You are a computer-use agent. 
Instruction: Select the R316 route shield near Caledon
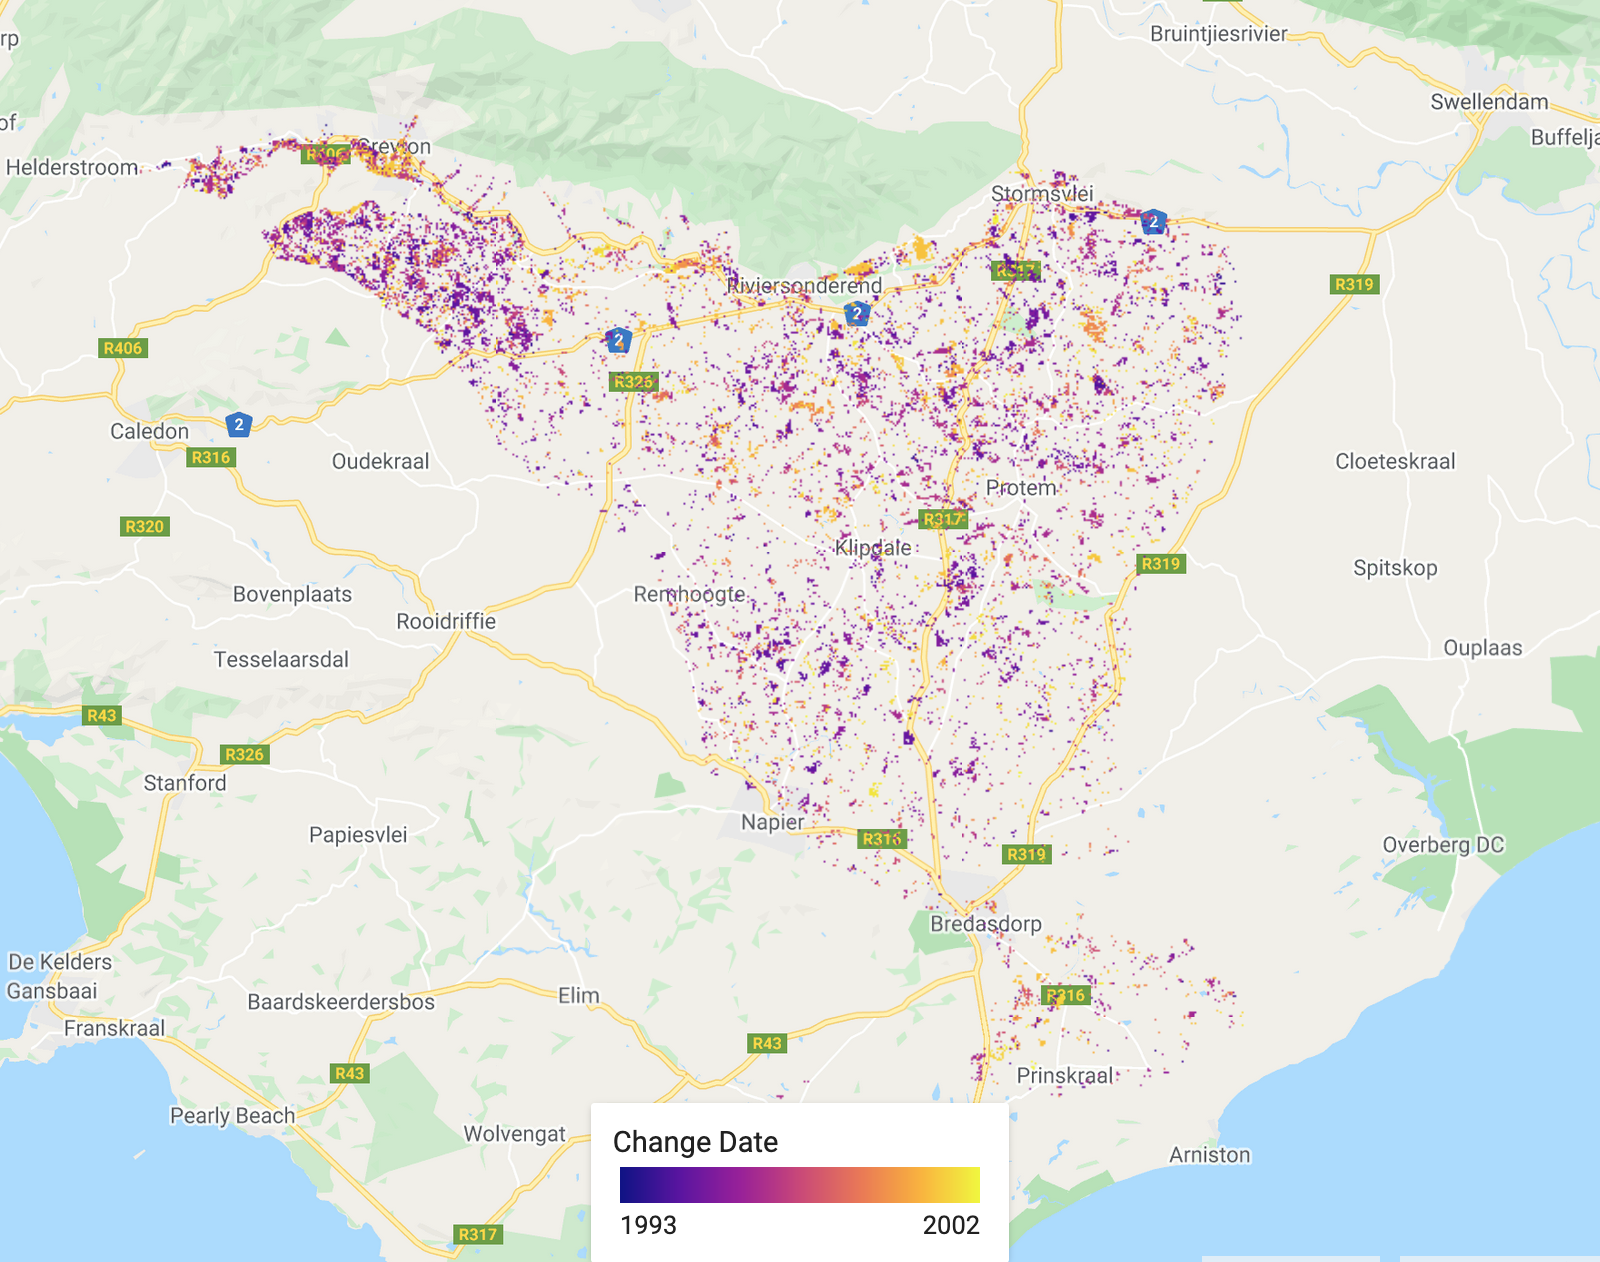click(210, 457)
